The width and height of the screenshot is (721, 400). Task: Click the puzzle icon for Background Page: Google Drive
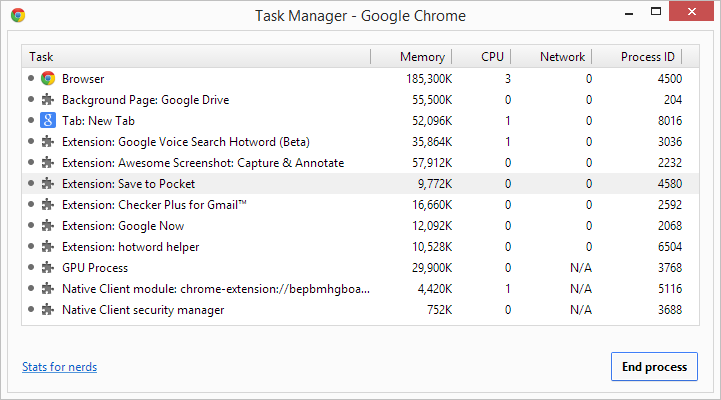tap(48, 100)
